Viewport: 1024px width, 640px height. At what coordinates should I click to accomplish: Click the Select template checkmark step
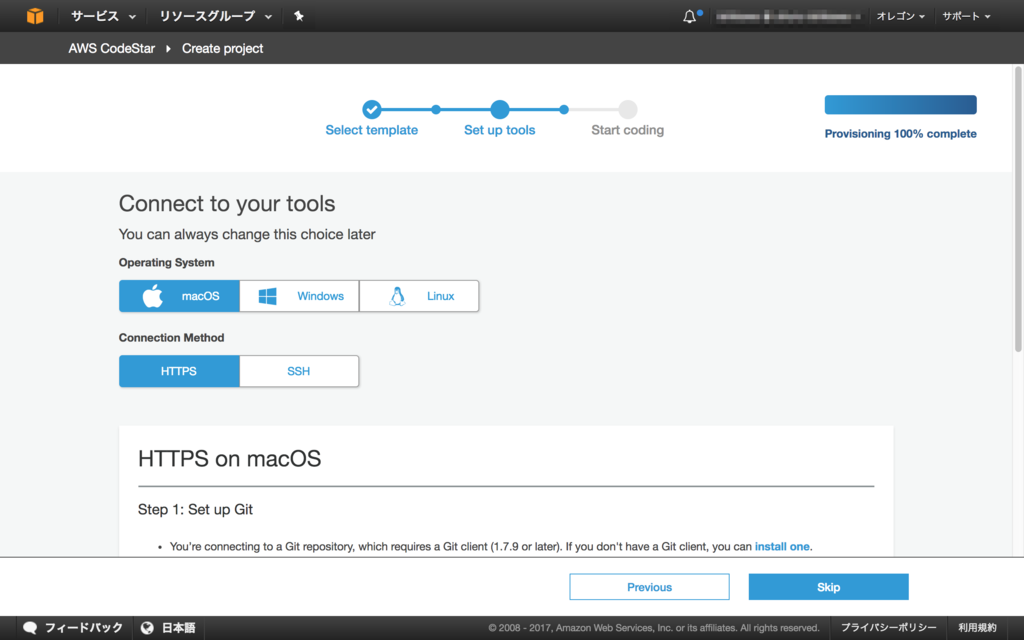372,109
